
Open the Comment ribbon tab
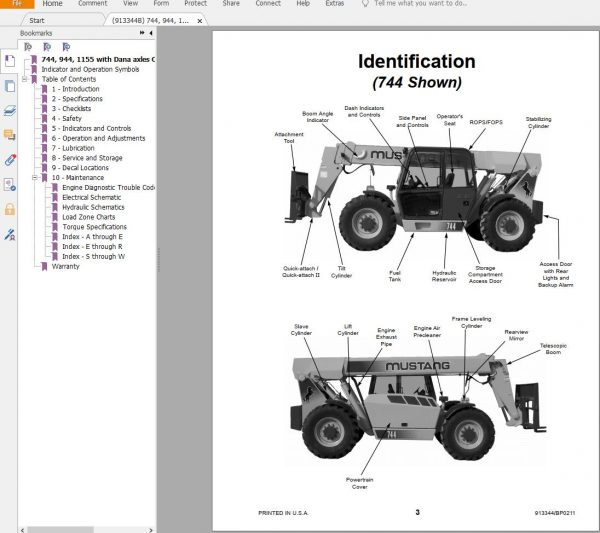93,3
